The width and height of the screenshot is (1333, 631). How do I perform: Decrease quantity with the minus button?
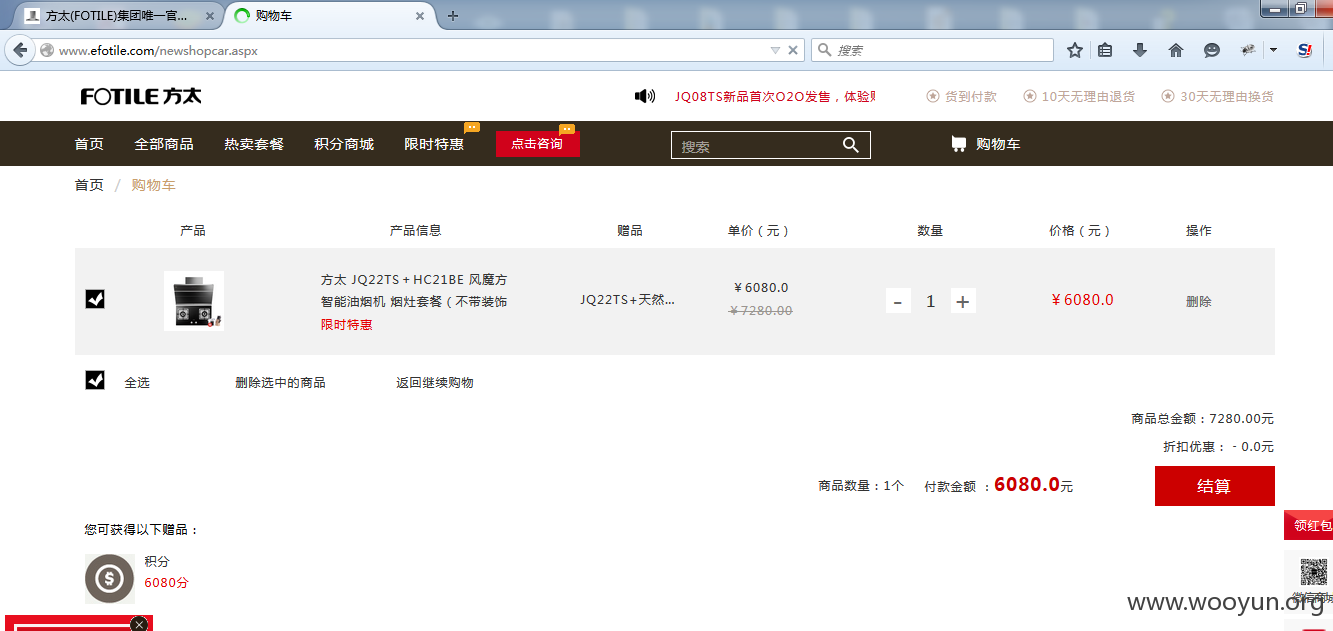pos(898,301)
